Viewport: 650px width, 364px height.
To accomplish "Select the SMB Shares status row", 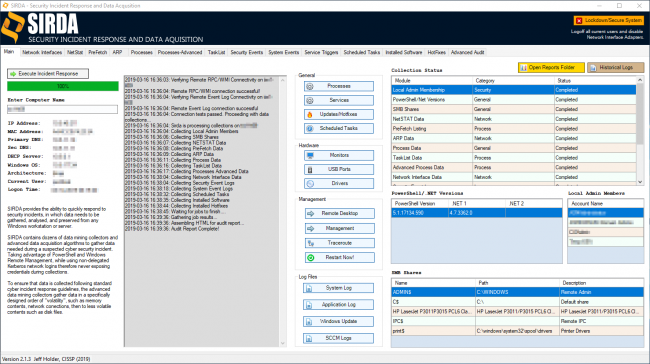I will pos(514,109).
